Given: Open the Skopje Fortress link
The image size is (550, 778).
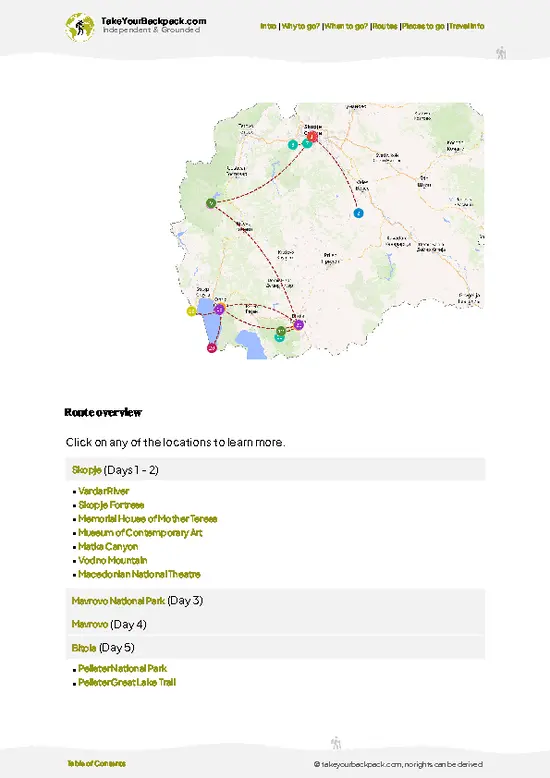Looking at the screenshot, I should pos(111,505).
